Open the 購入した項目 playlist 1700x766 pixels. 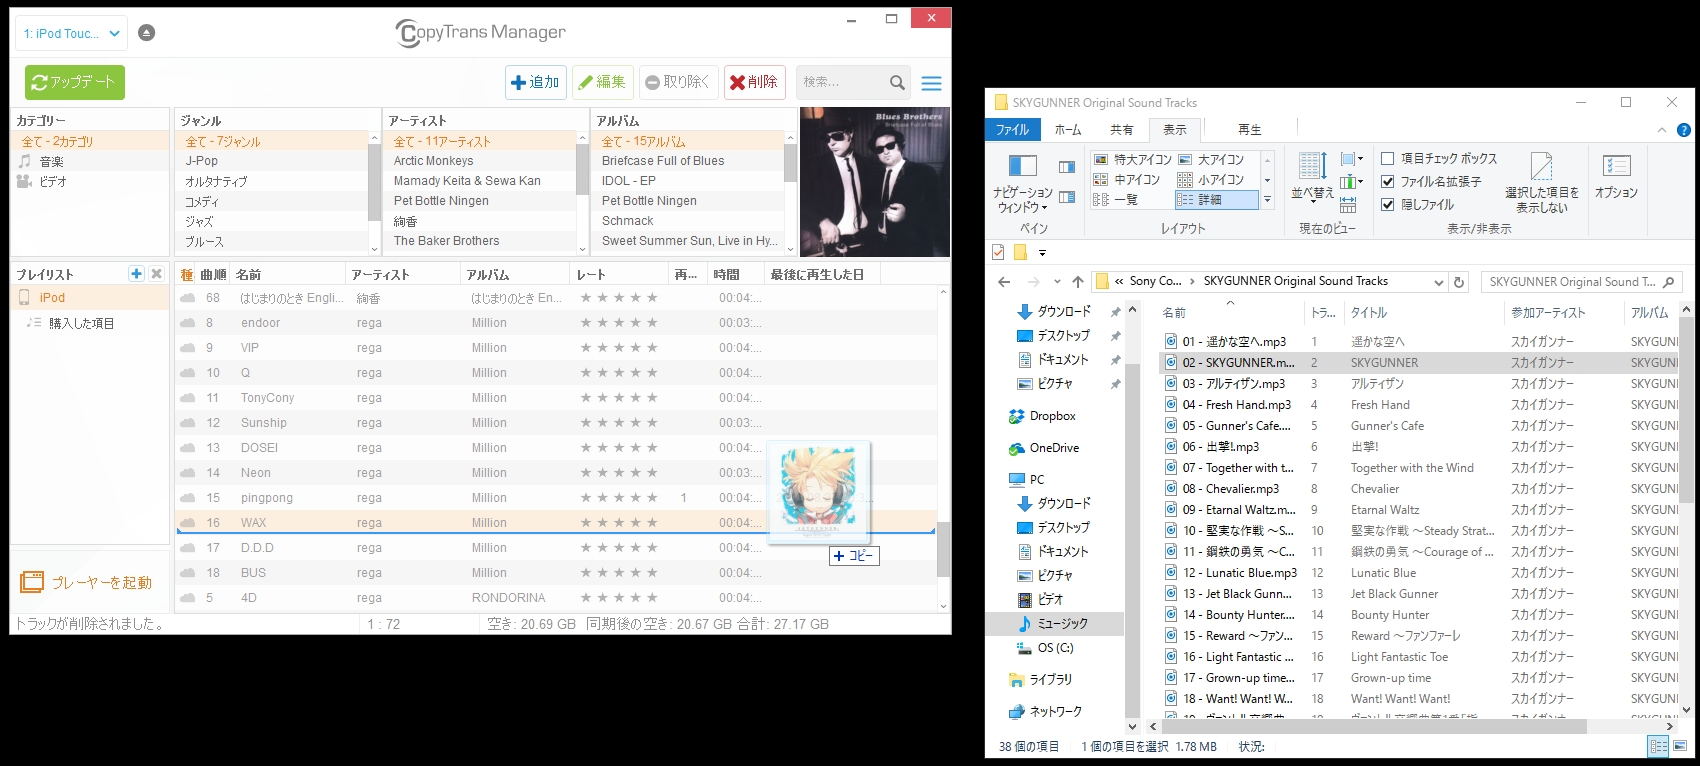(x=82, y=323)
